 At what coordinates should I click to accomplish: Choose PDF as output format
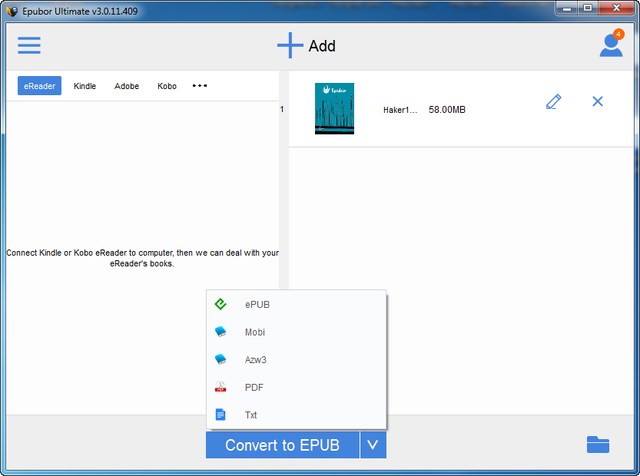pos(296,387)
